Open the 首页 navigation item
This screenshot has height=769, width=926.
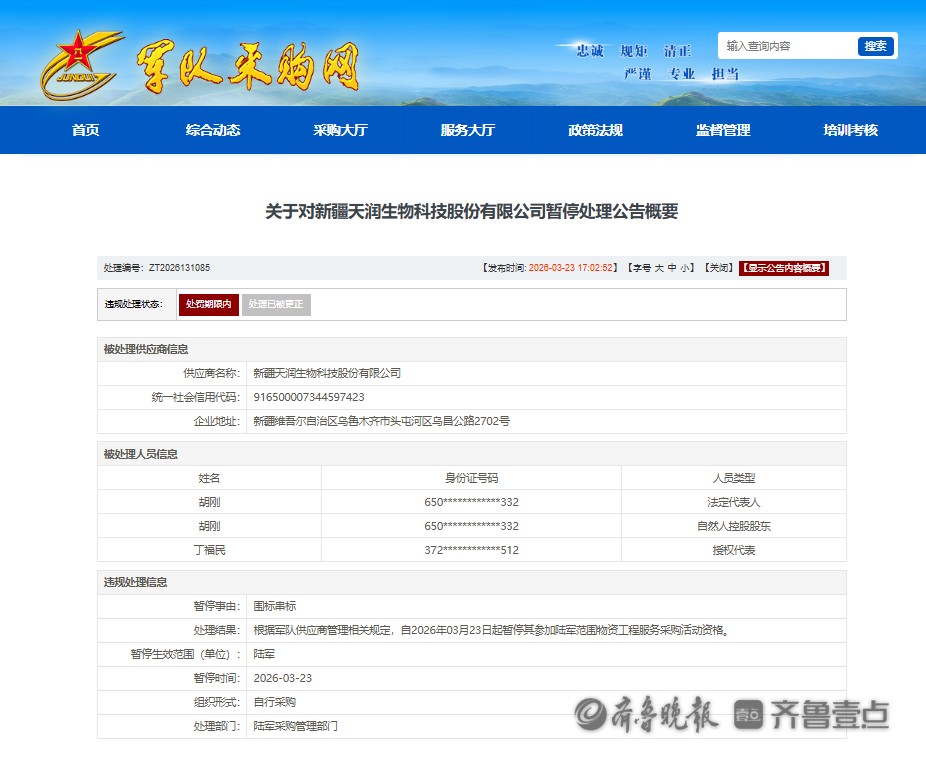86,130
